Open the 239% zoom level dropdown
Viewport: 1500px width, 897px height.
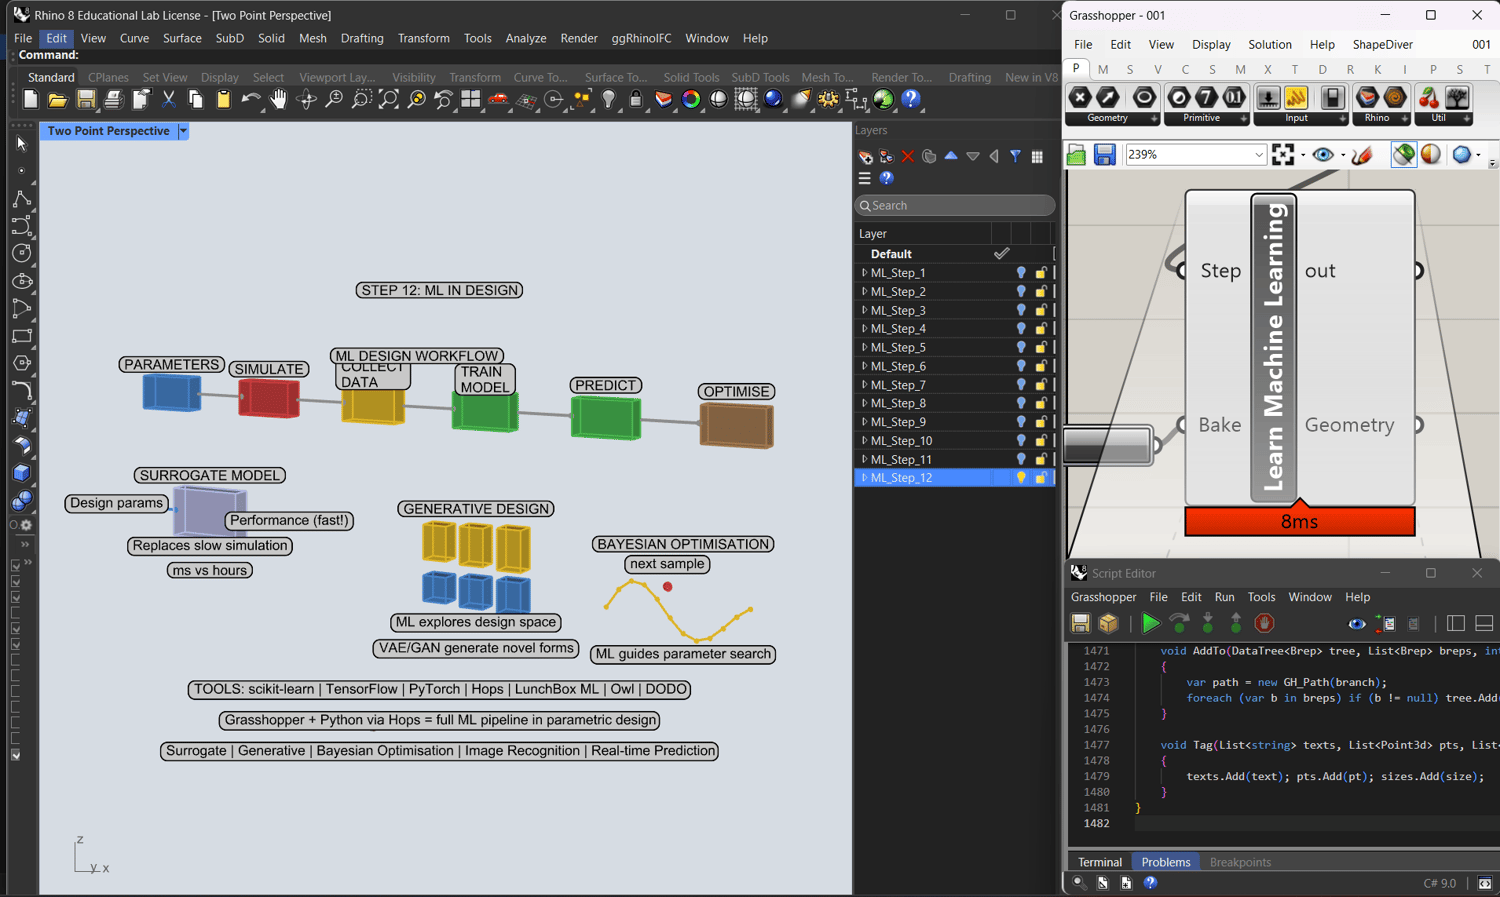tap(1258, 155)
